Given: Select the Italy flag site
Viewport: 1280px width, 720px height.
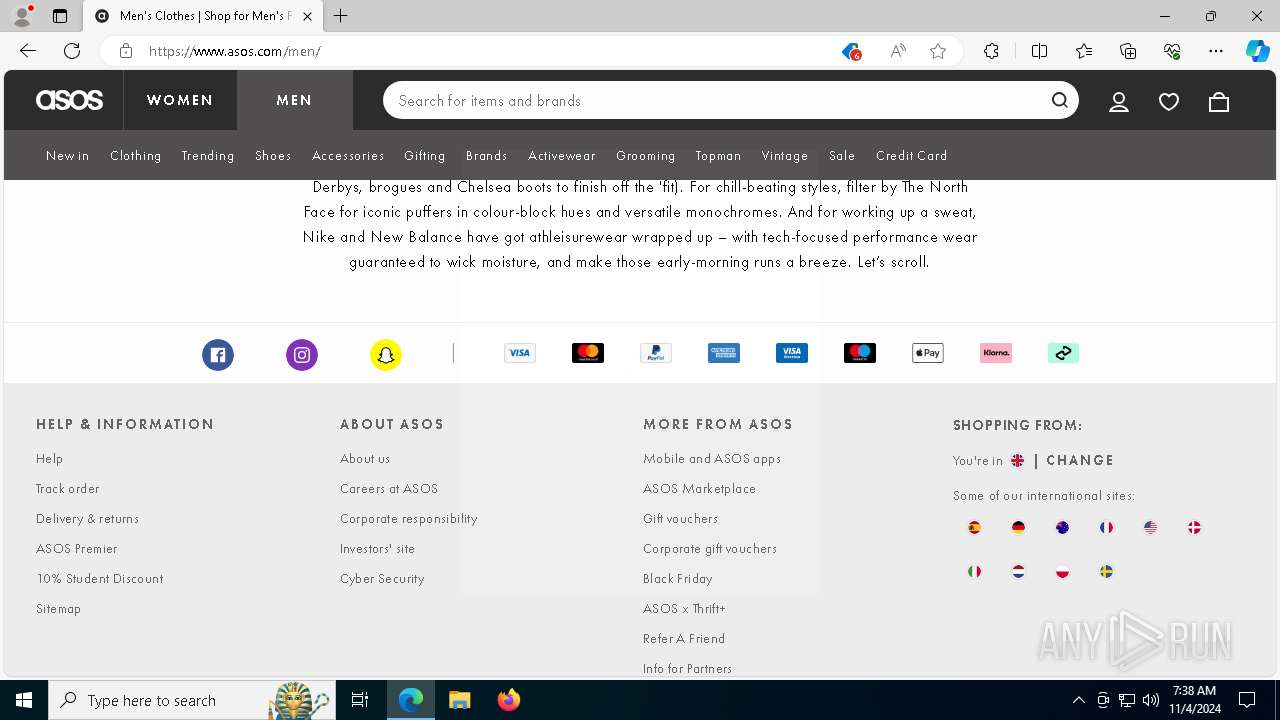Looking at the screenshot, I should coord(974,572).
